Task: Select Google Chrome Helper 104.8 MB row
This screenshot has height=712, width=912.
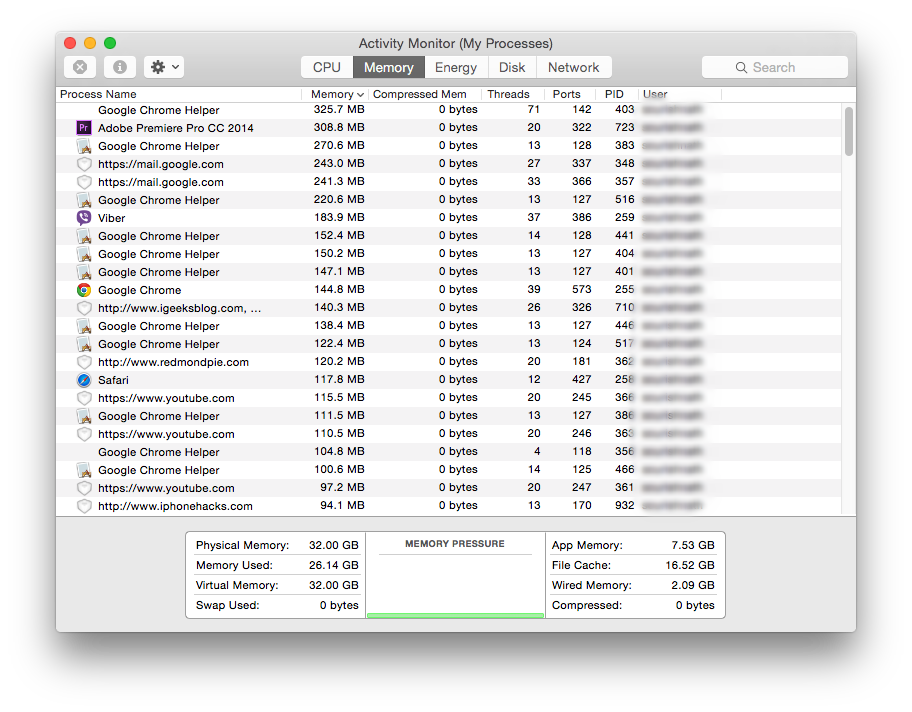Action: 448,452
